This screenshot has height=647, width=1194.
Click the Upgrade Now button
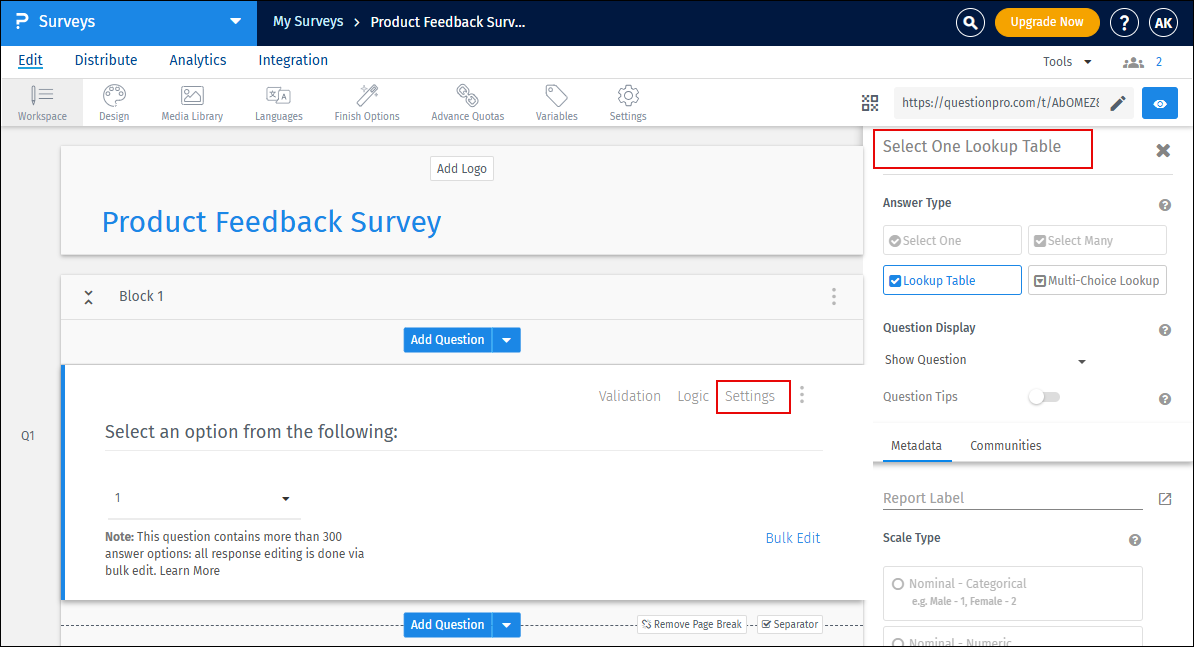point(1047,22)
